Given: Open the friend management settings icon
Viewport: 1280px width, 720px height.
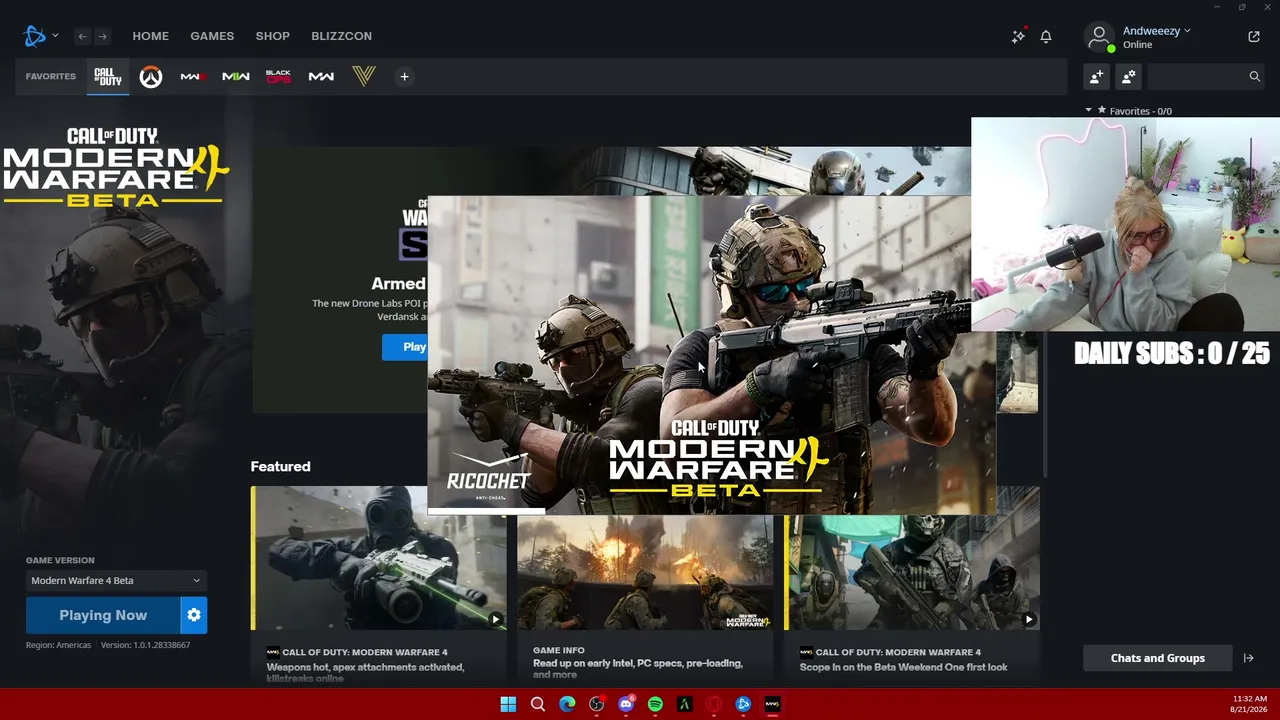Looking at the screenshot, I should (x=1129, y=77).
